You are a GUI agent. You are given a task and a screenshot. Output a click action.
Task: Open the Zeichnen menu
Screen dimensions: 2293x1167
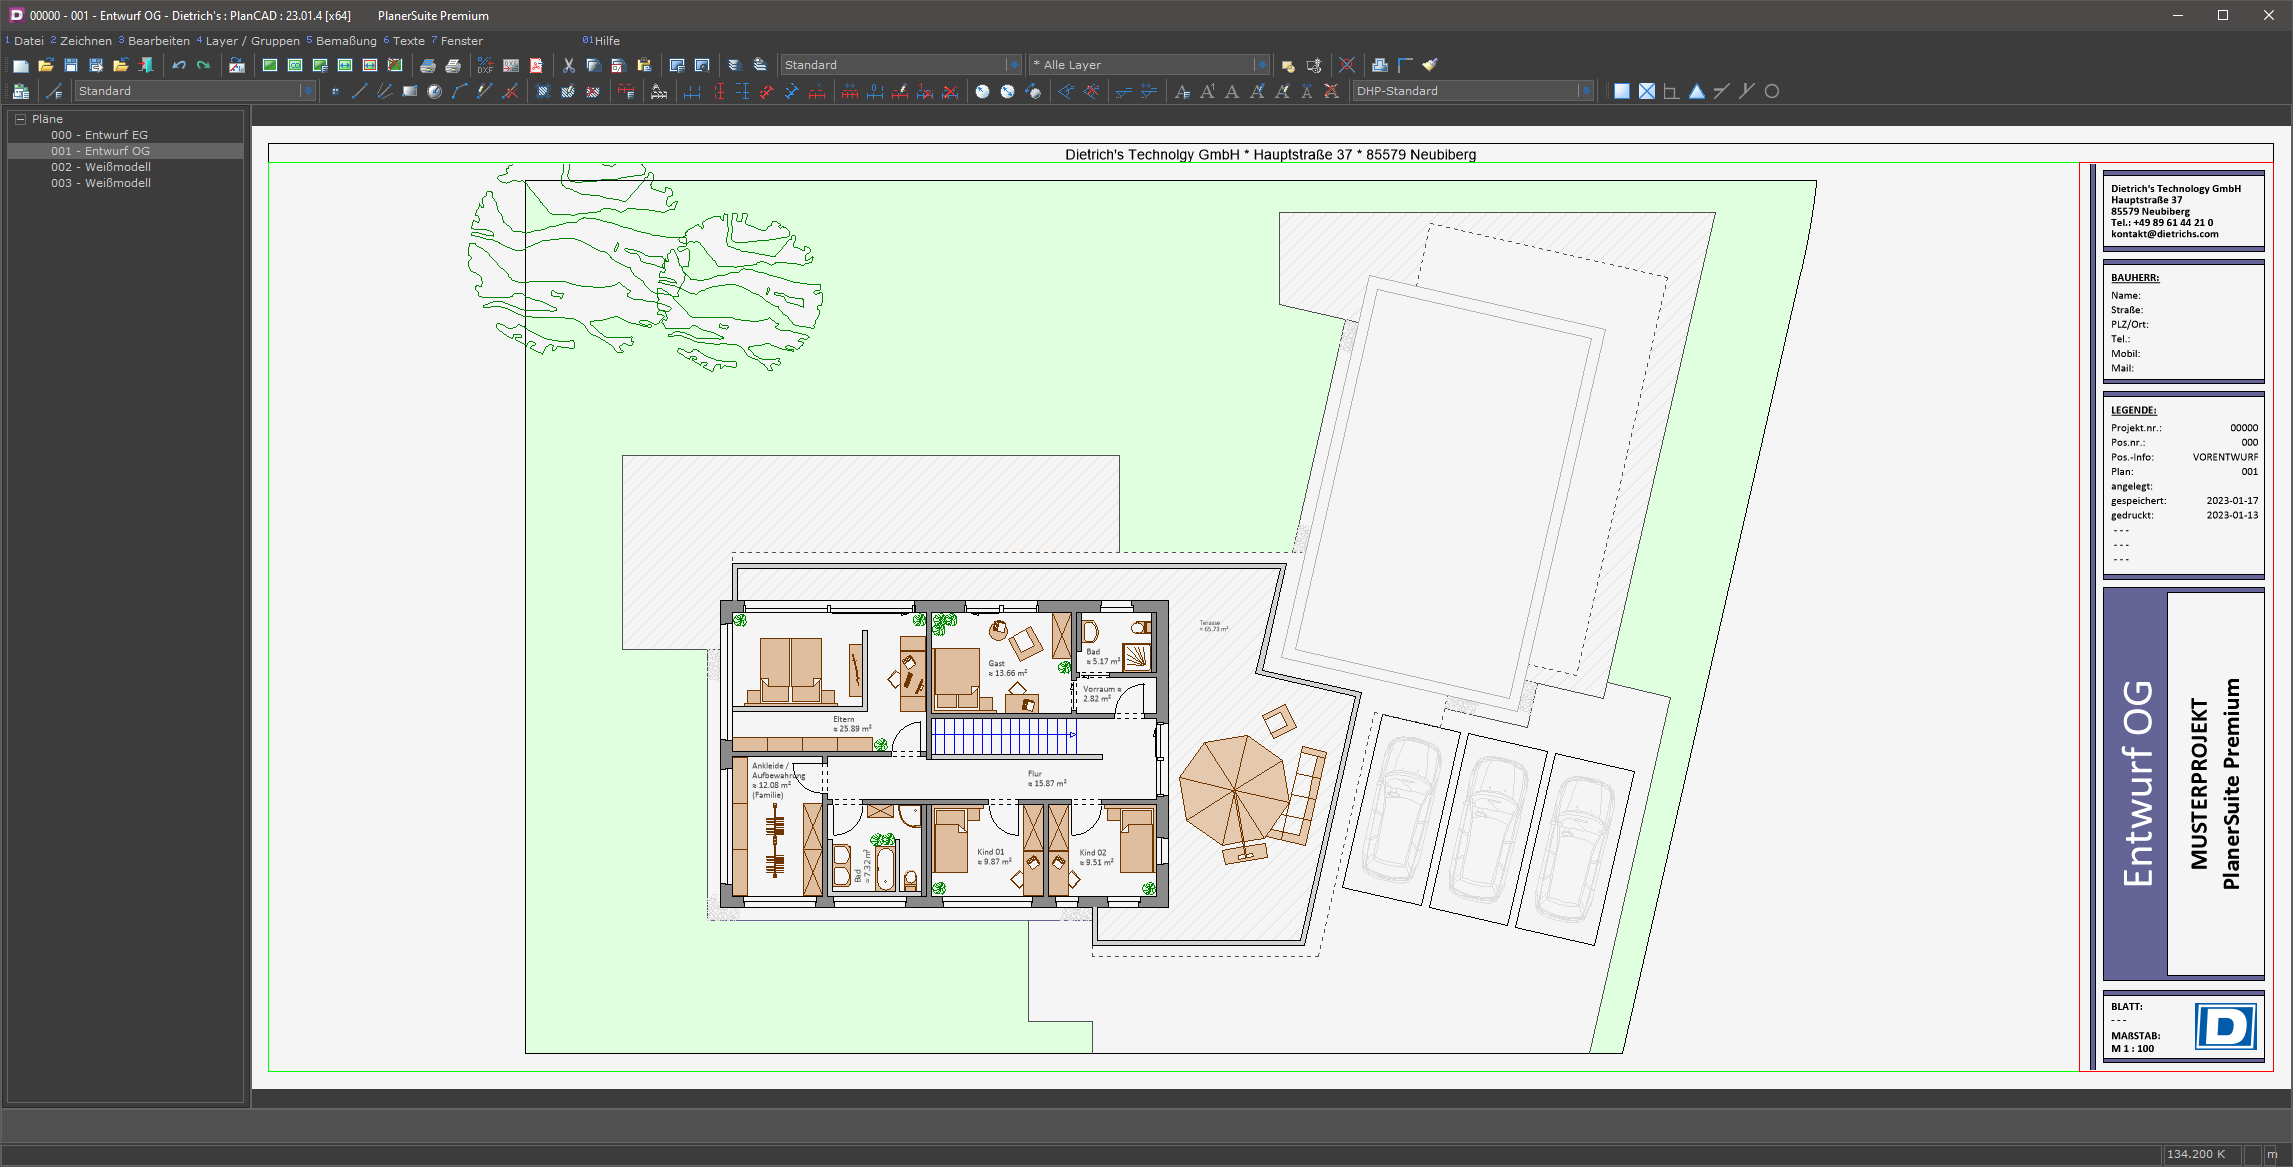tap(86, 41)
